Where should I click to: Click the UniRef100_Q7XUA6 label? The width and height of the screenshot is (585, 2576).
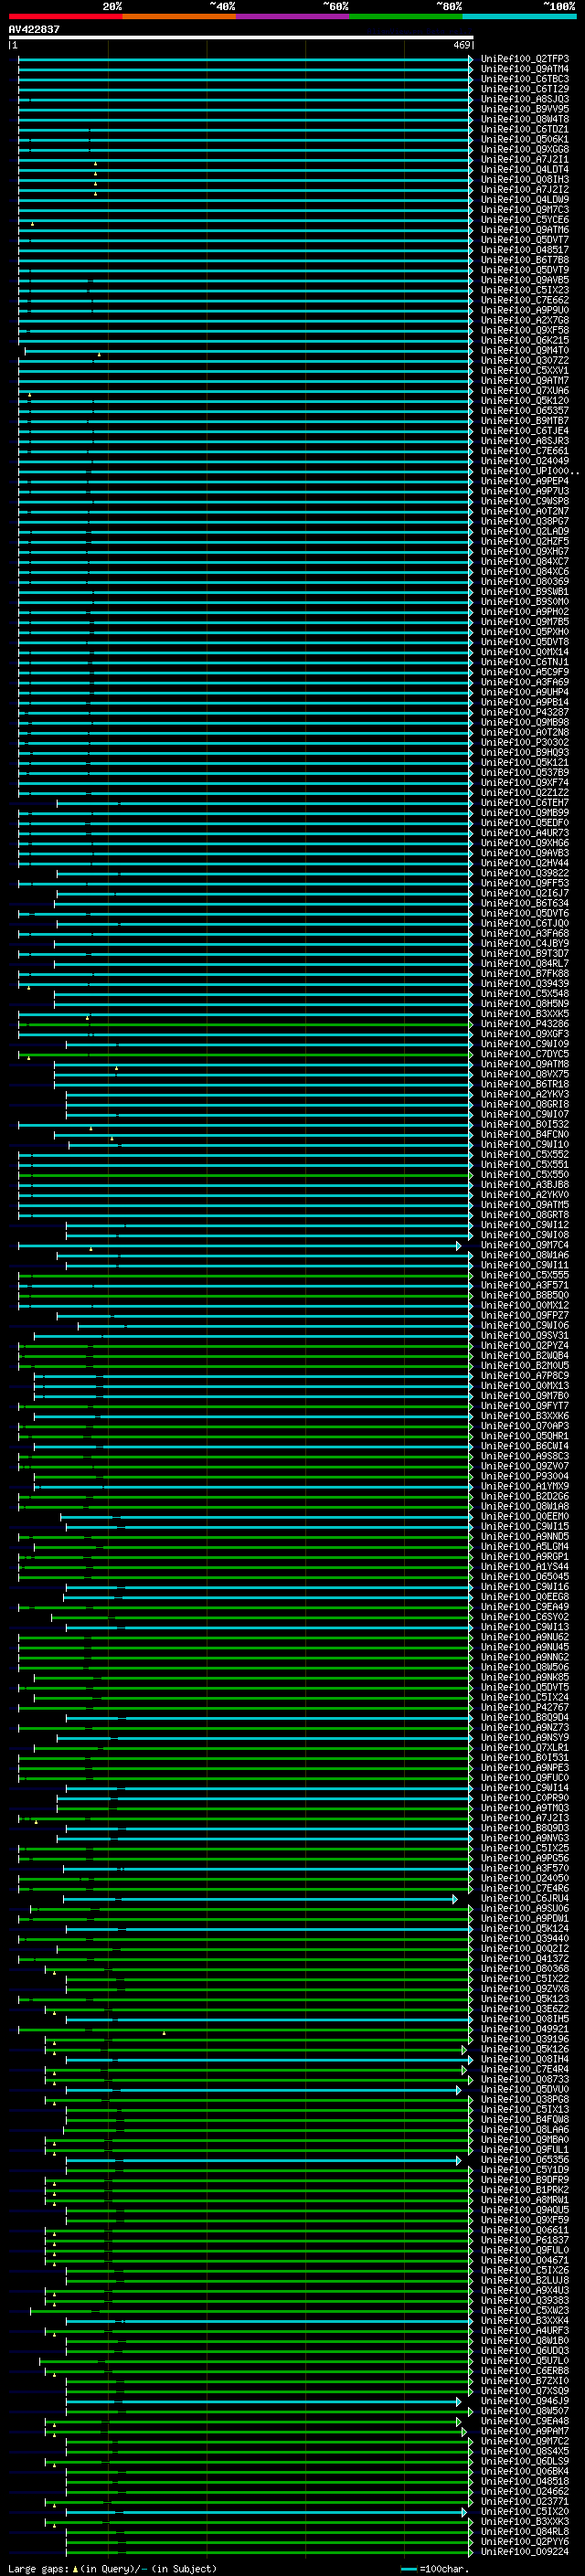tap(525, 390)
